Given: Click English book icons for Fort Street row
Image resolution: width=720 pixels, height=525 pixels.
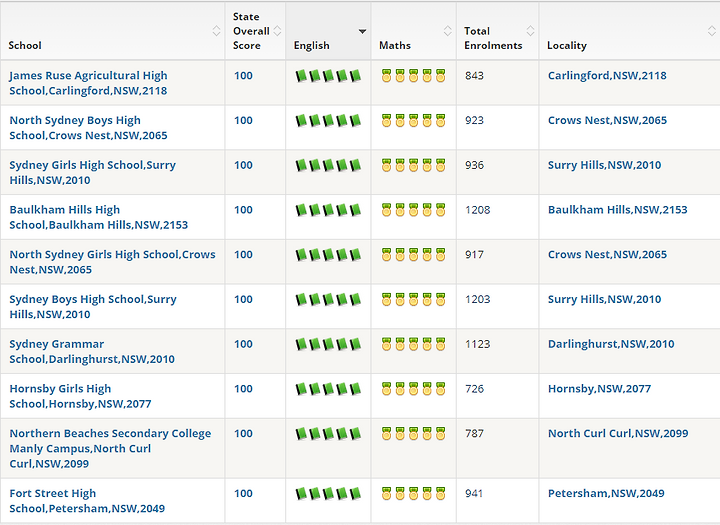Looking at the screenshot, I should coord(328,493).
